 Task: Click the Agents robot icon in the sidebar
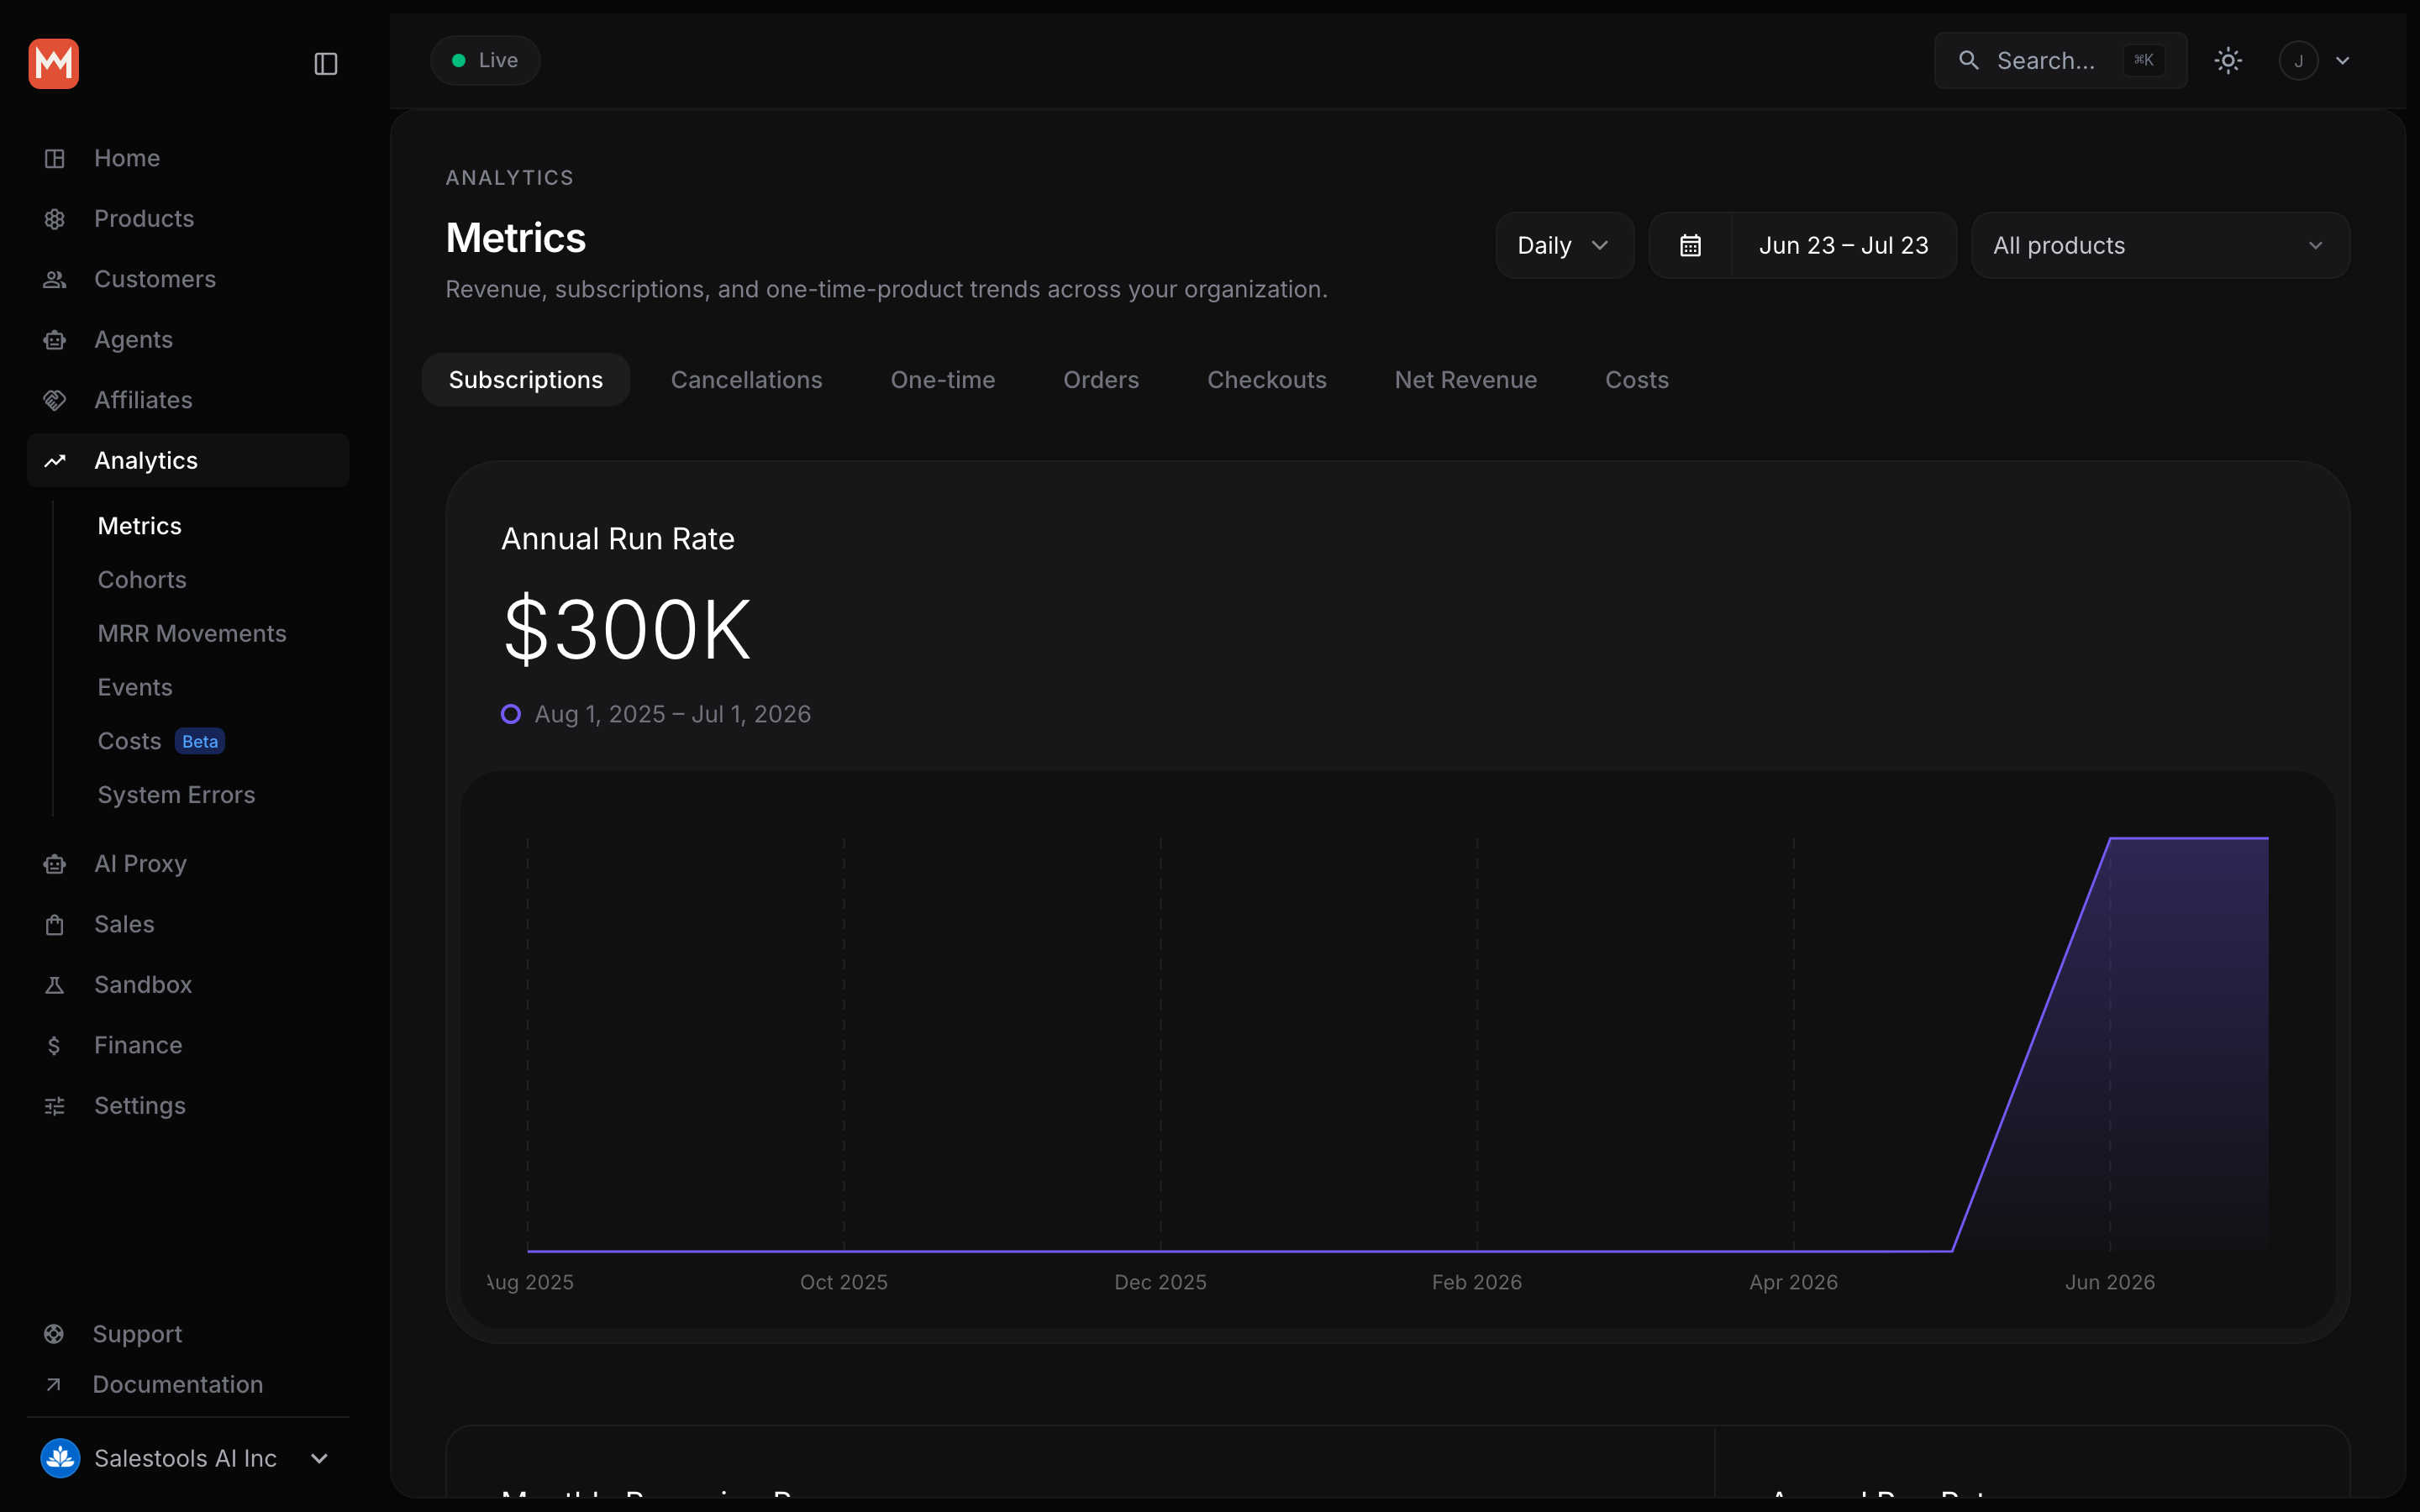55,340
